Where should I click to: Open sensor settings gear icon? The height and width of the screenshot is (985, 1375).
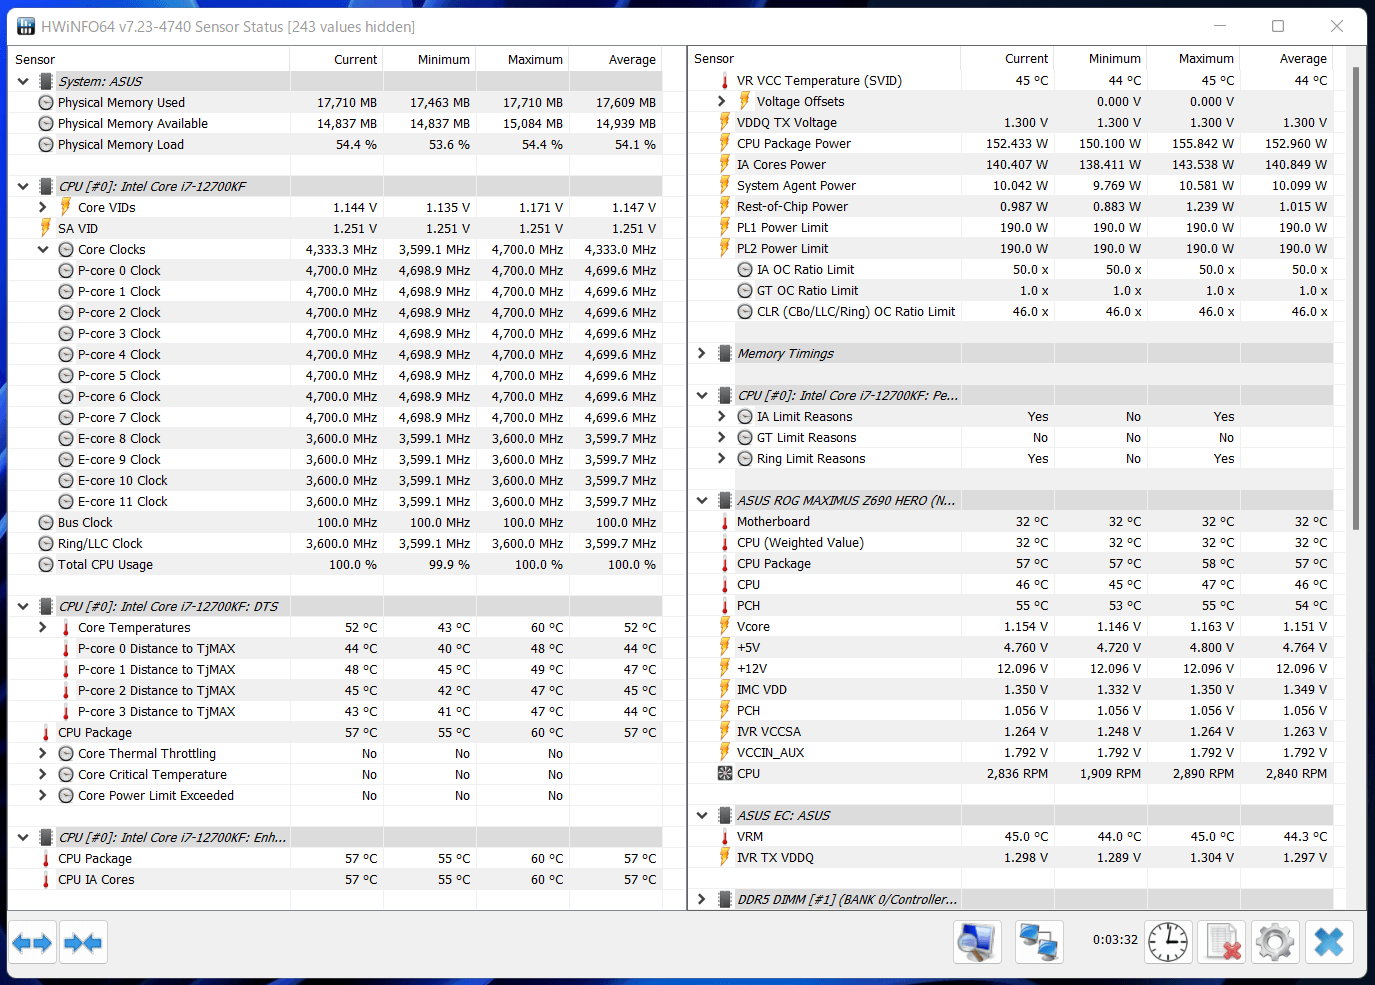1275,942
